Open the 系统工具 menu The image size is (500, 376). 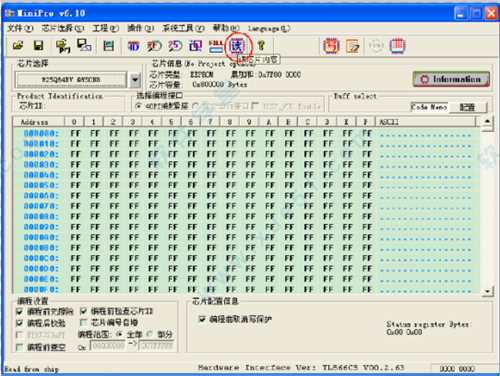183,29
